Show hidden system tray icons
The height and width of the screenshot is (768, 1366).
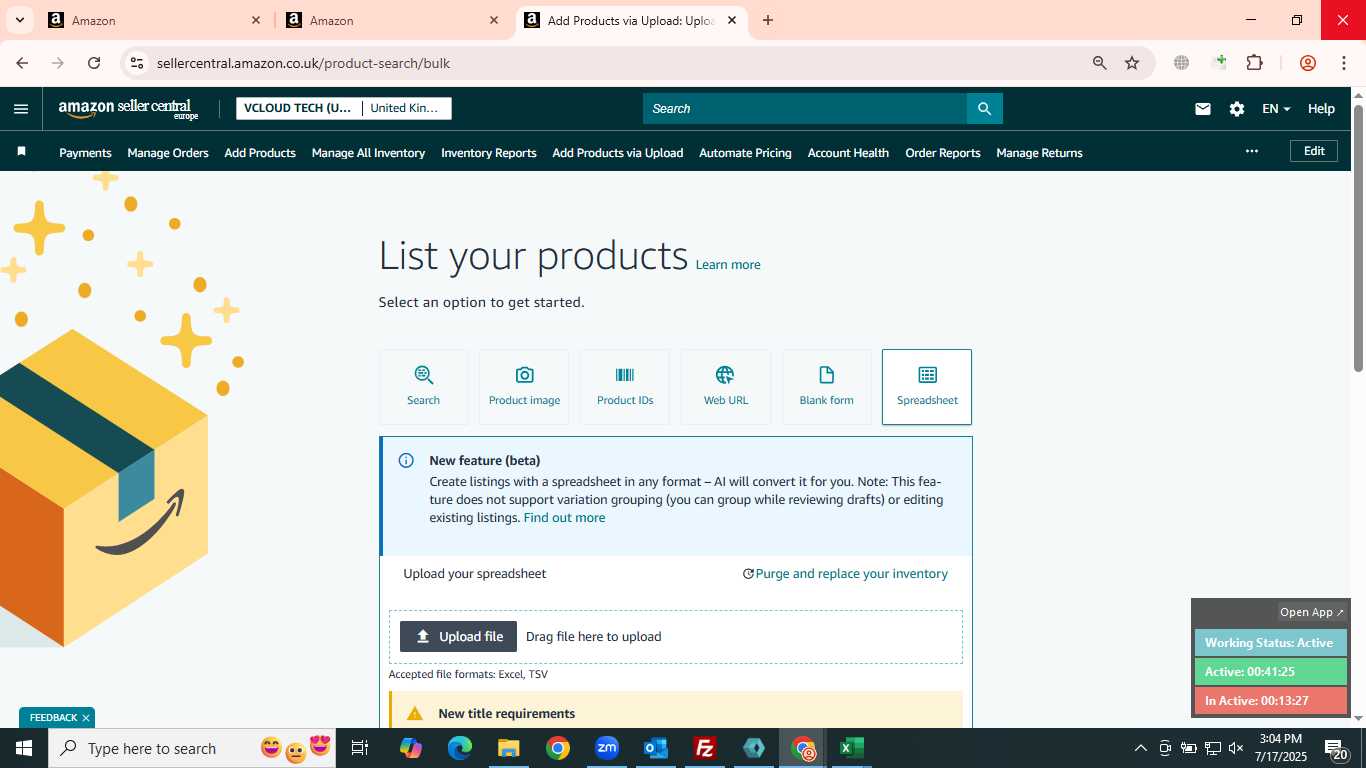(1140, 748)
